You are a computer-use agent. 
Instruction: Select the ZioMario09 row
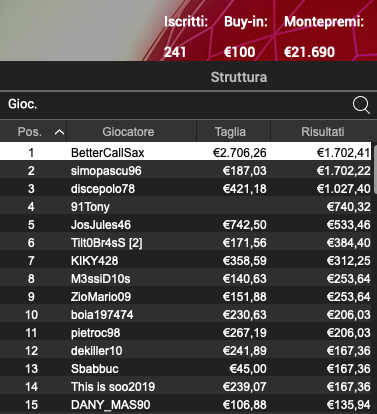pyautogui.click(x=186, y=297)
